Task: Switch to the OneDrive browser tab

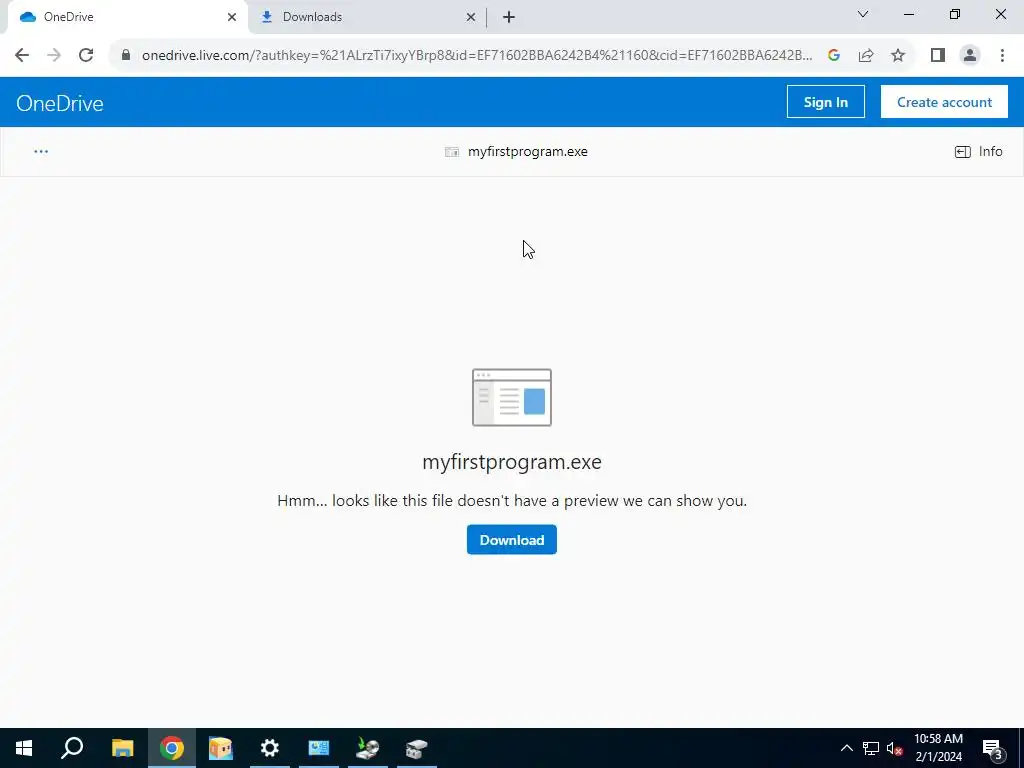Action: click(x=127, y=17)
